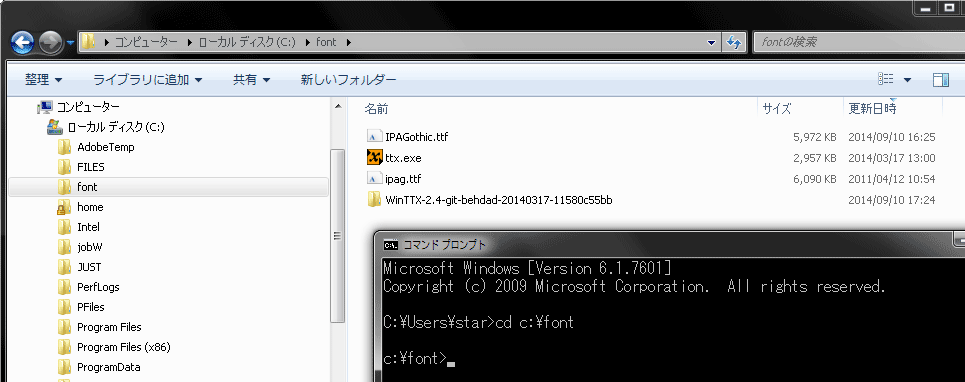Click the 新しいフォルダー button
Screen dimensions: 965x382
(348, 79)
